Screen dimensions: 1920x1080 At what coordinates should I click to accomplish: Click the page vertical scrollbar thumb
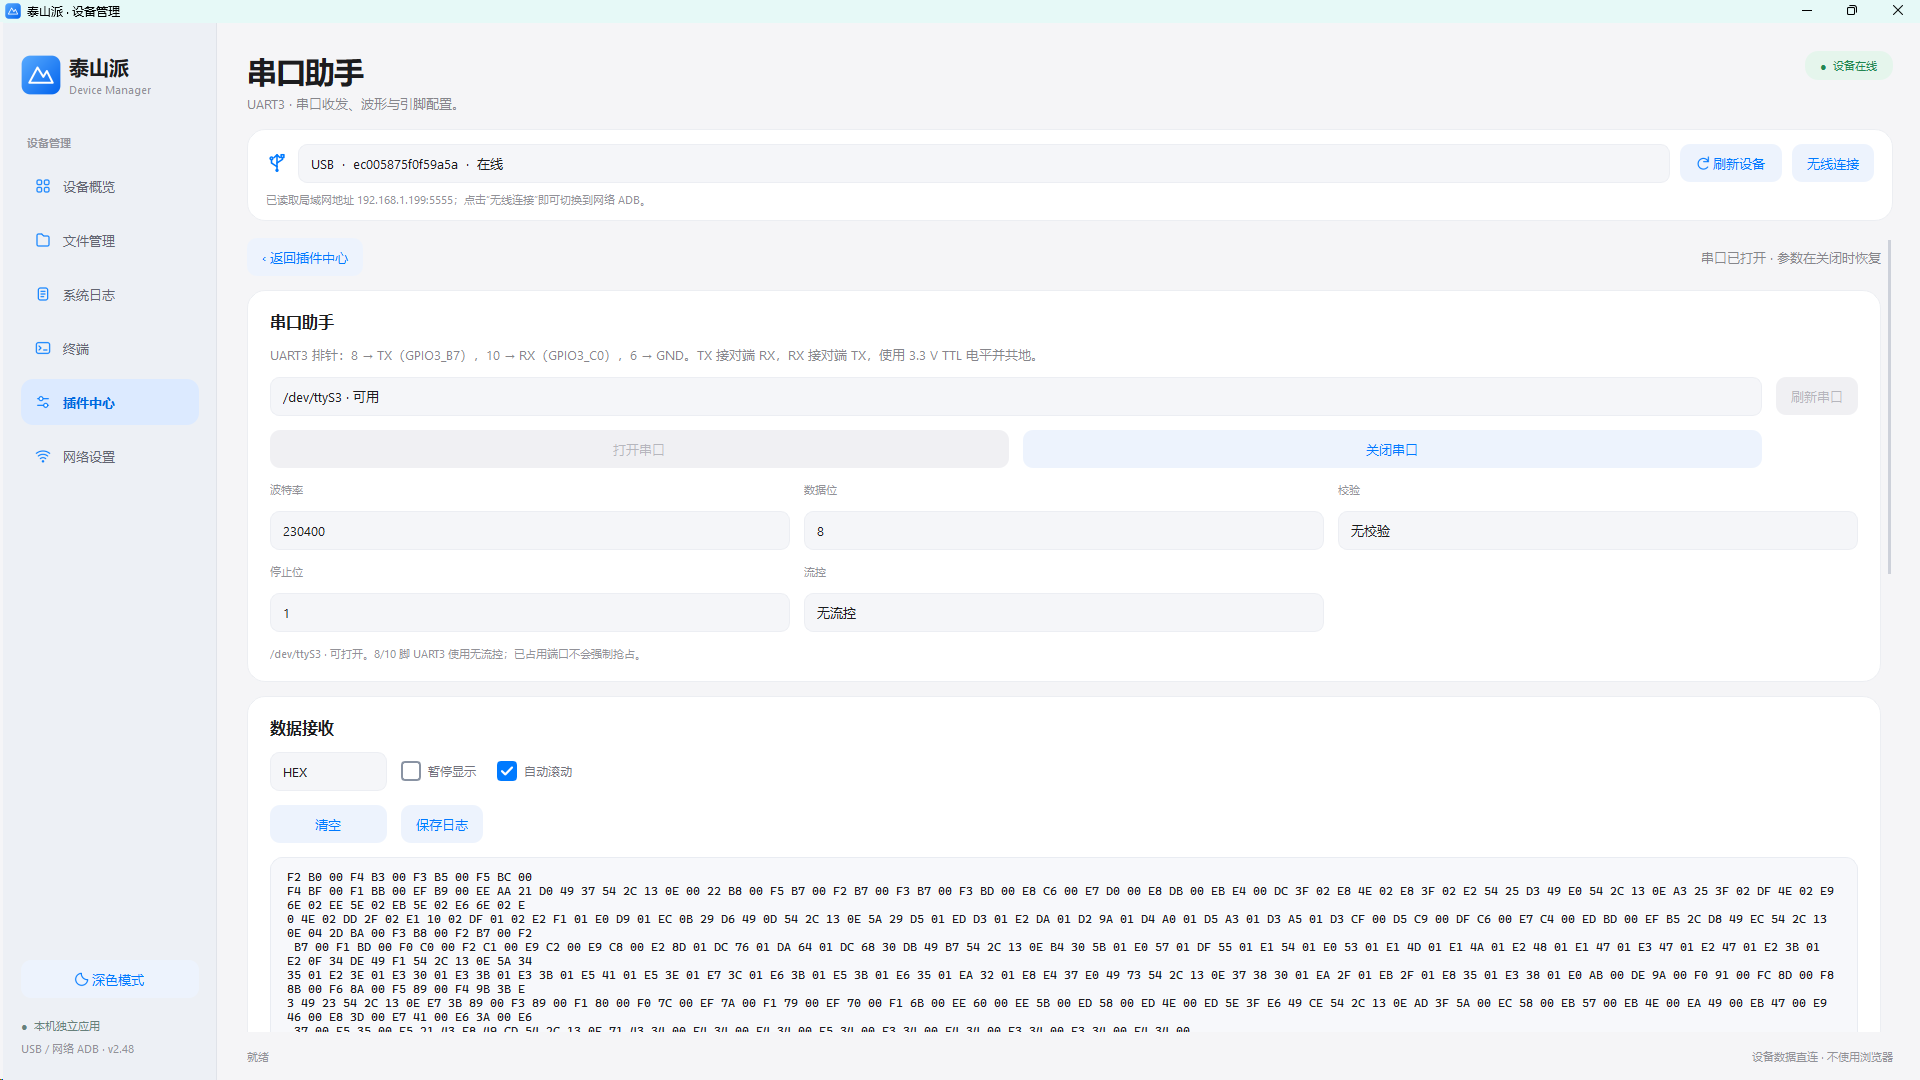pos(1889,407)
